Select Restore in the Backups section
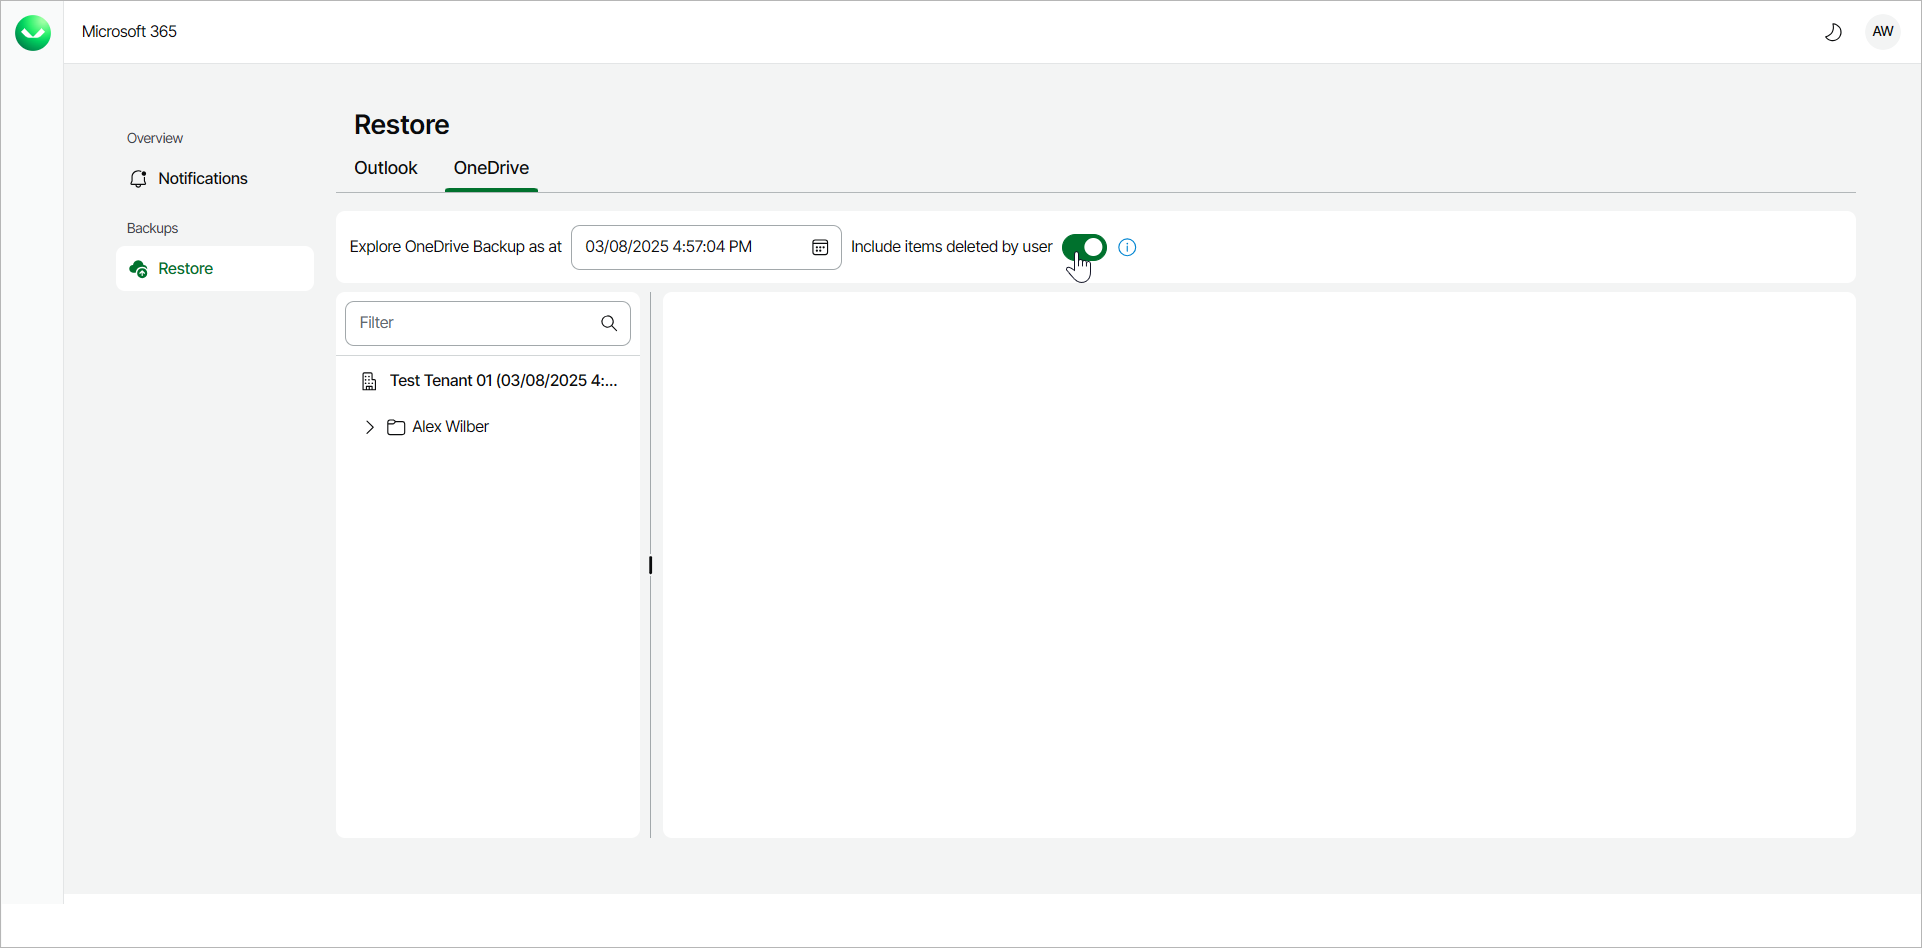The height and width of the screenshot is (948, 1922). click(185, 268)
